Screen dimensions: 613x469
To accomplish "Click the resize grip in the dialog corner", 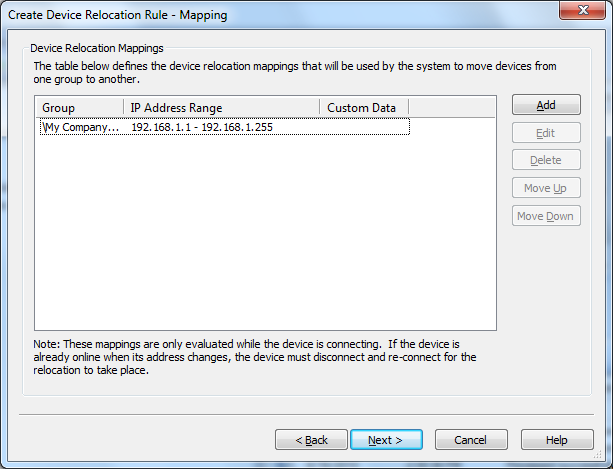I will (x=598, y=454).
